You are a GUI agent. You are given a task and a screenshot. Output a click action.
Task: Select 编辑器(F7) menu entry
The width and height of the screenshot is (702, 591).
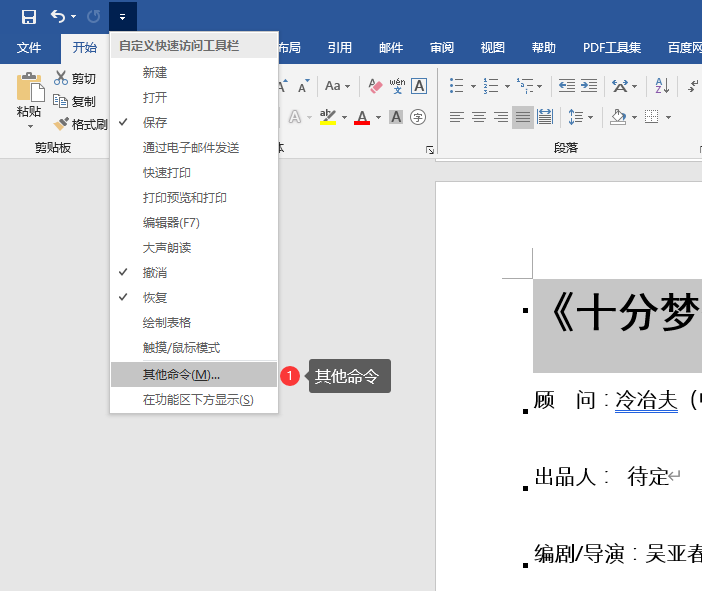point(194,223)
